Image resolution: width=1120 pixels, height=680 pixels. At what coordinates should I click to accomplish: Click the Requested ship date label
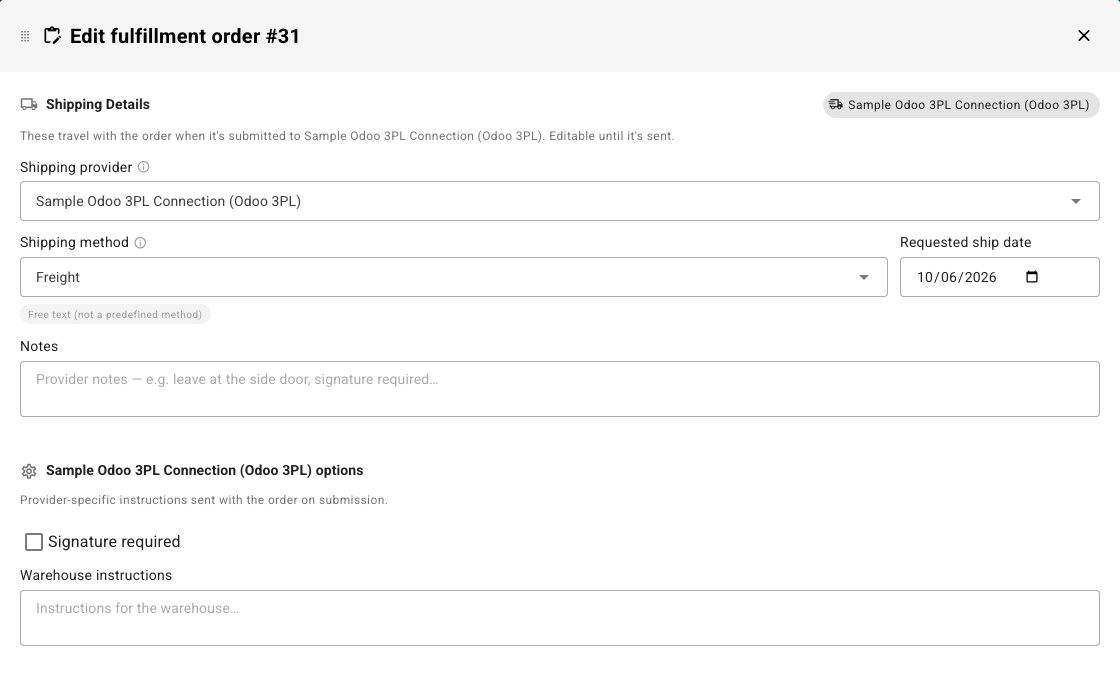(966, 242)
